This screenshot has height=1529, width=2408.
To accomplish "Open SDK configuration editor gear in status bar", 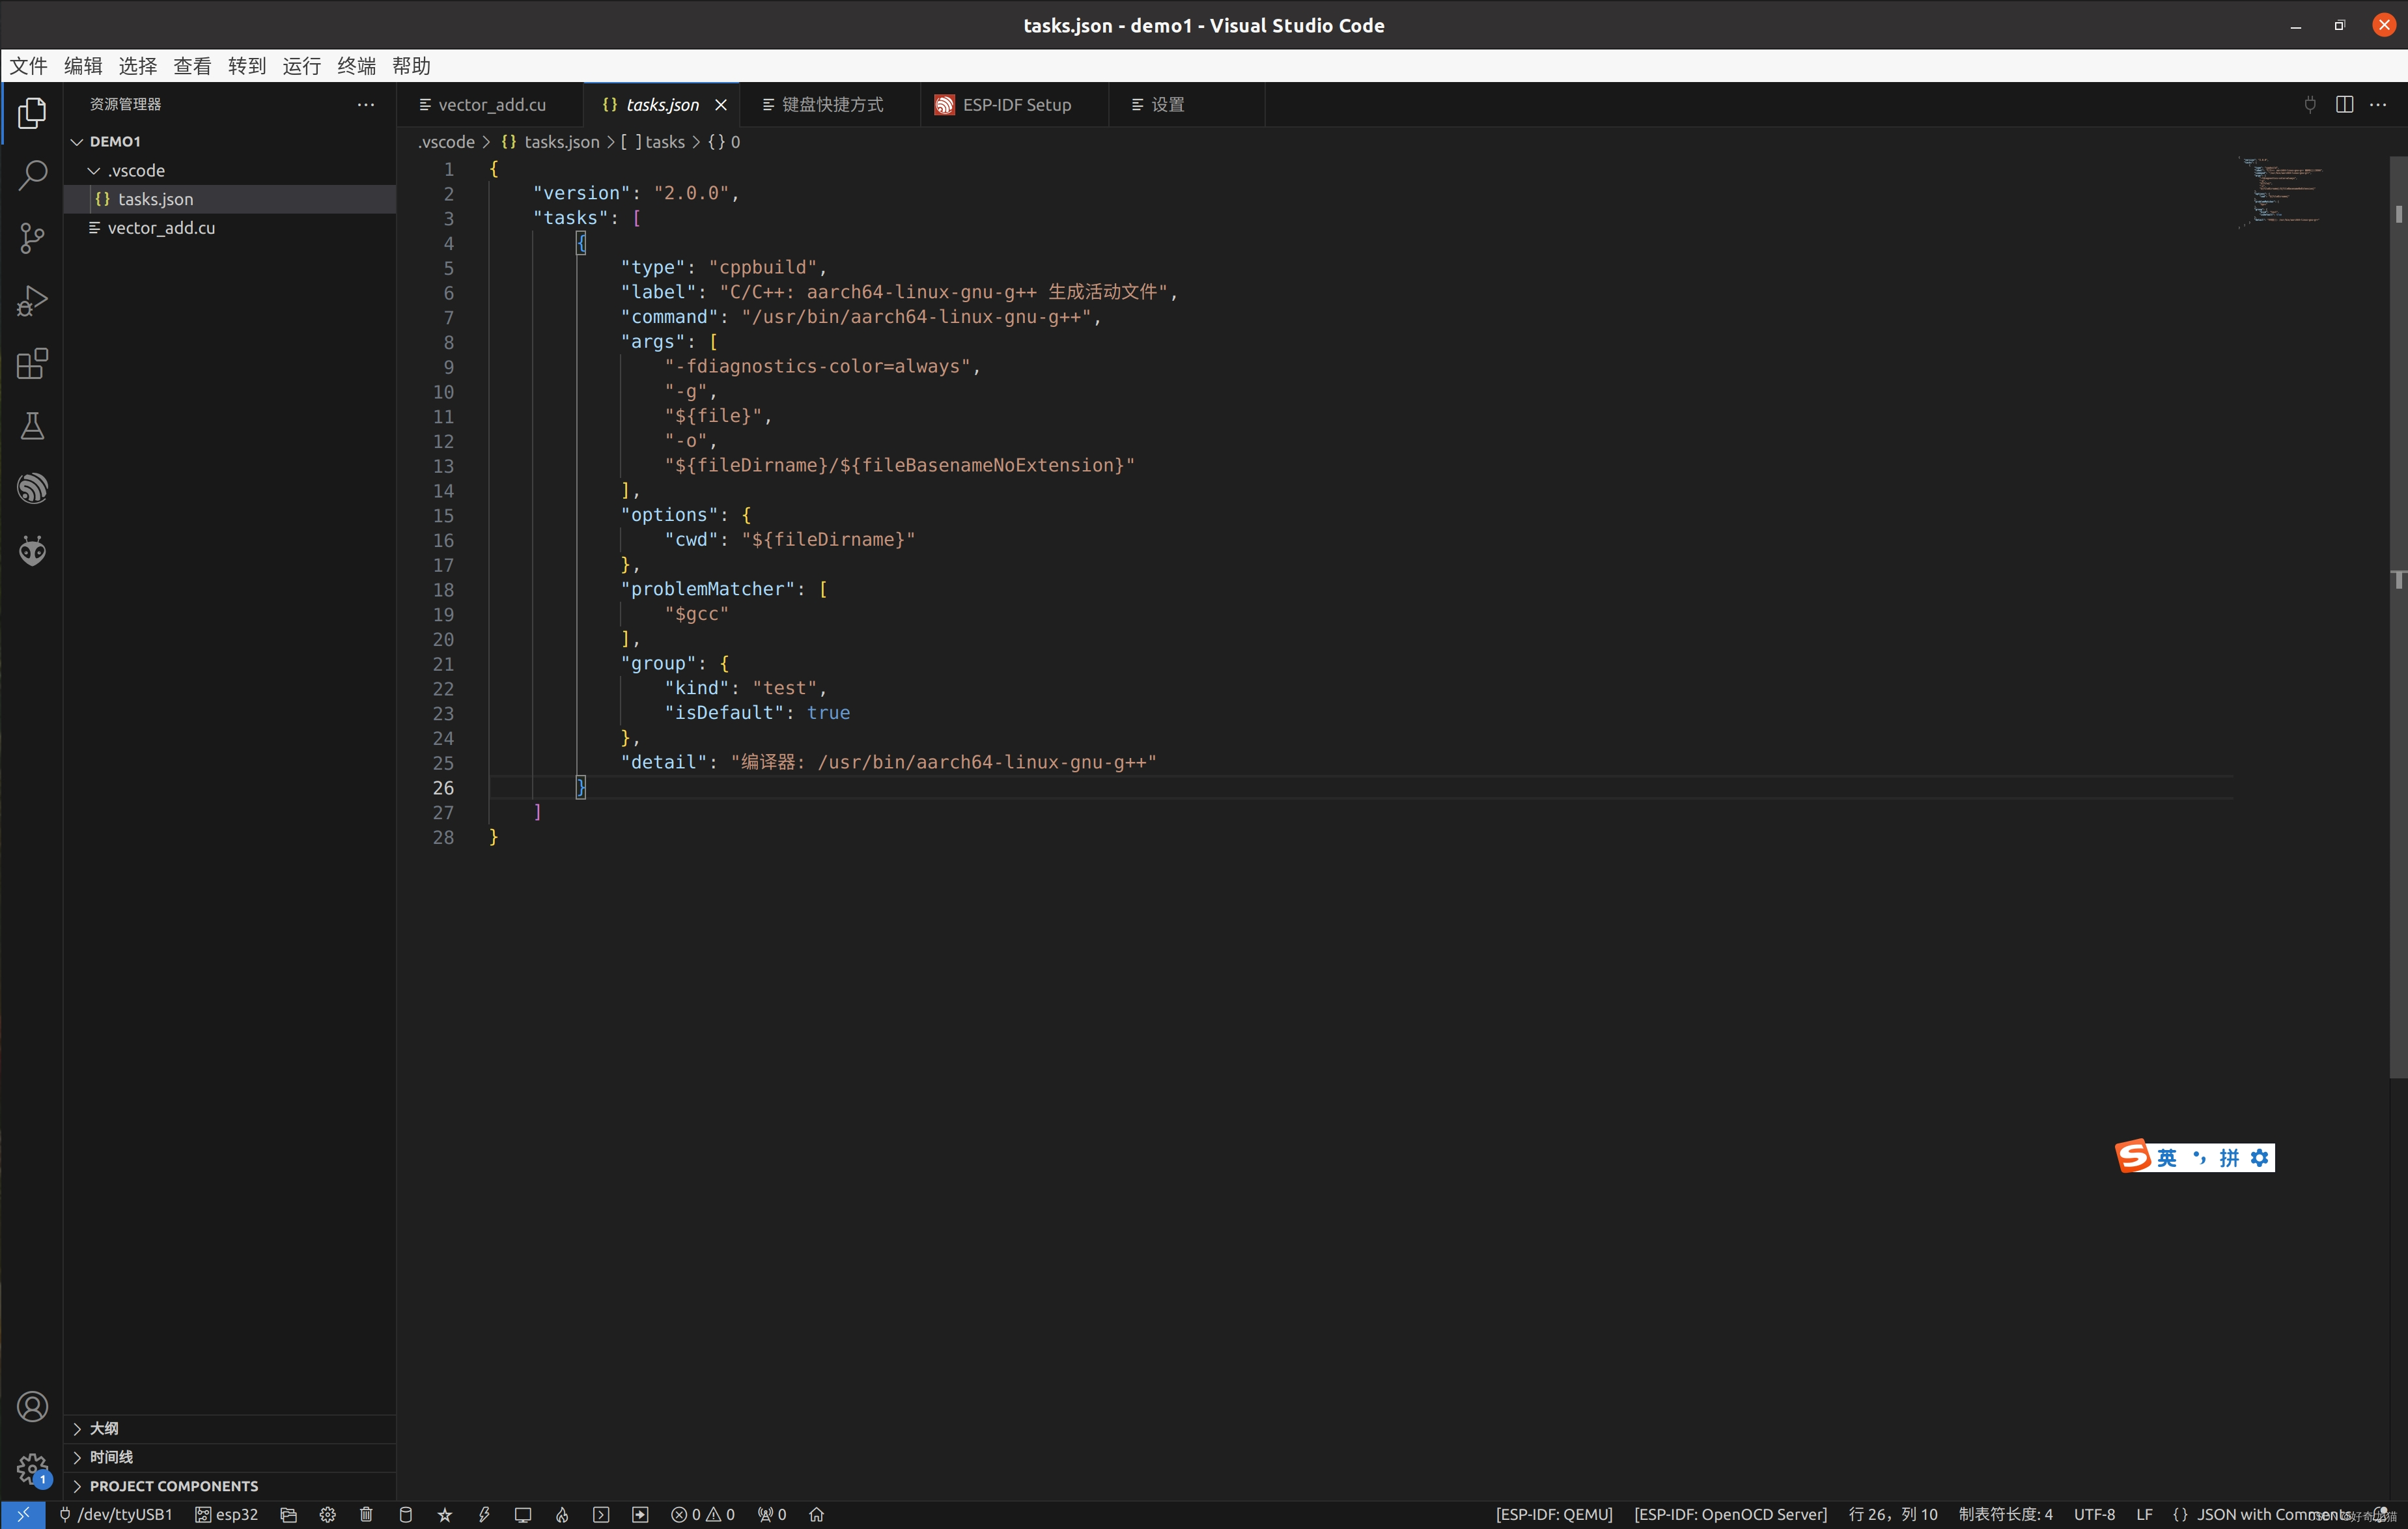I will pos(327,1514).
